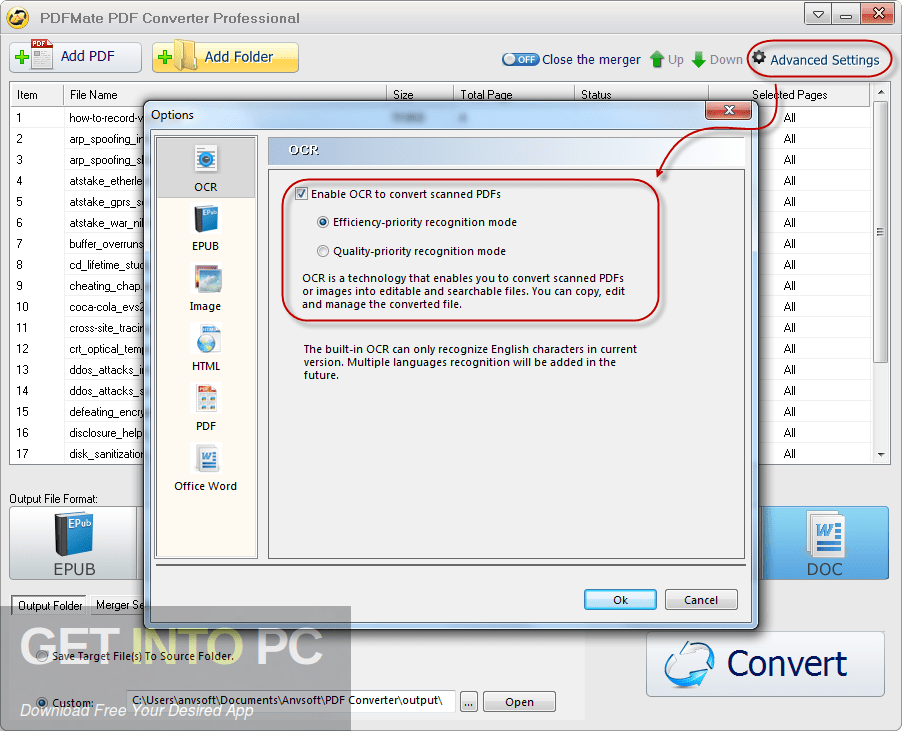Open the Image options category
902x731 pixels.
206,288
